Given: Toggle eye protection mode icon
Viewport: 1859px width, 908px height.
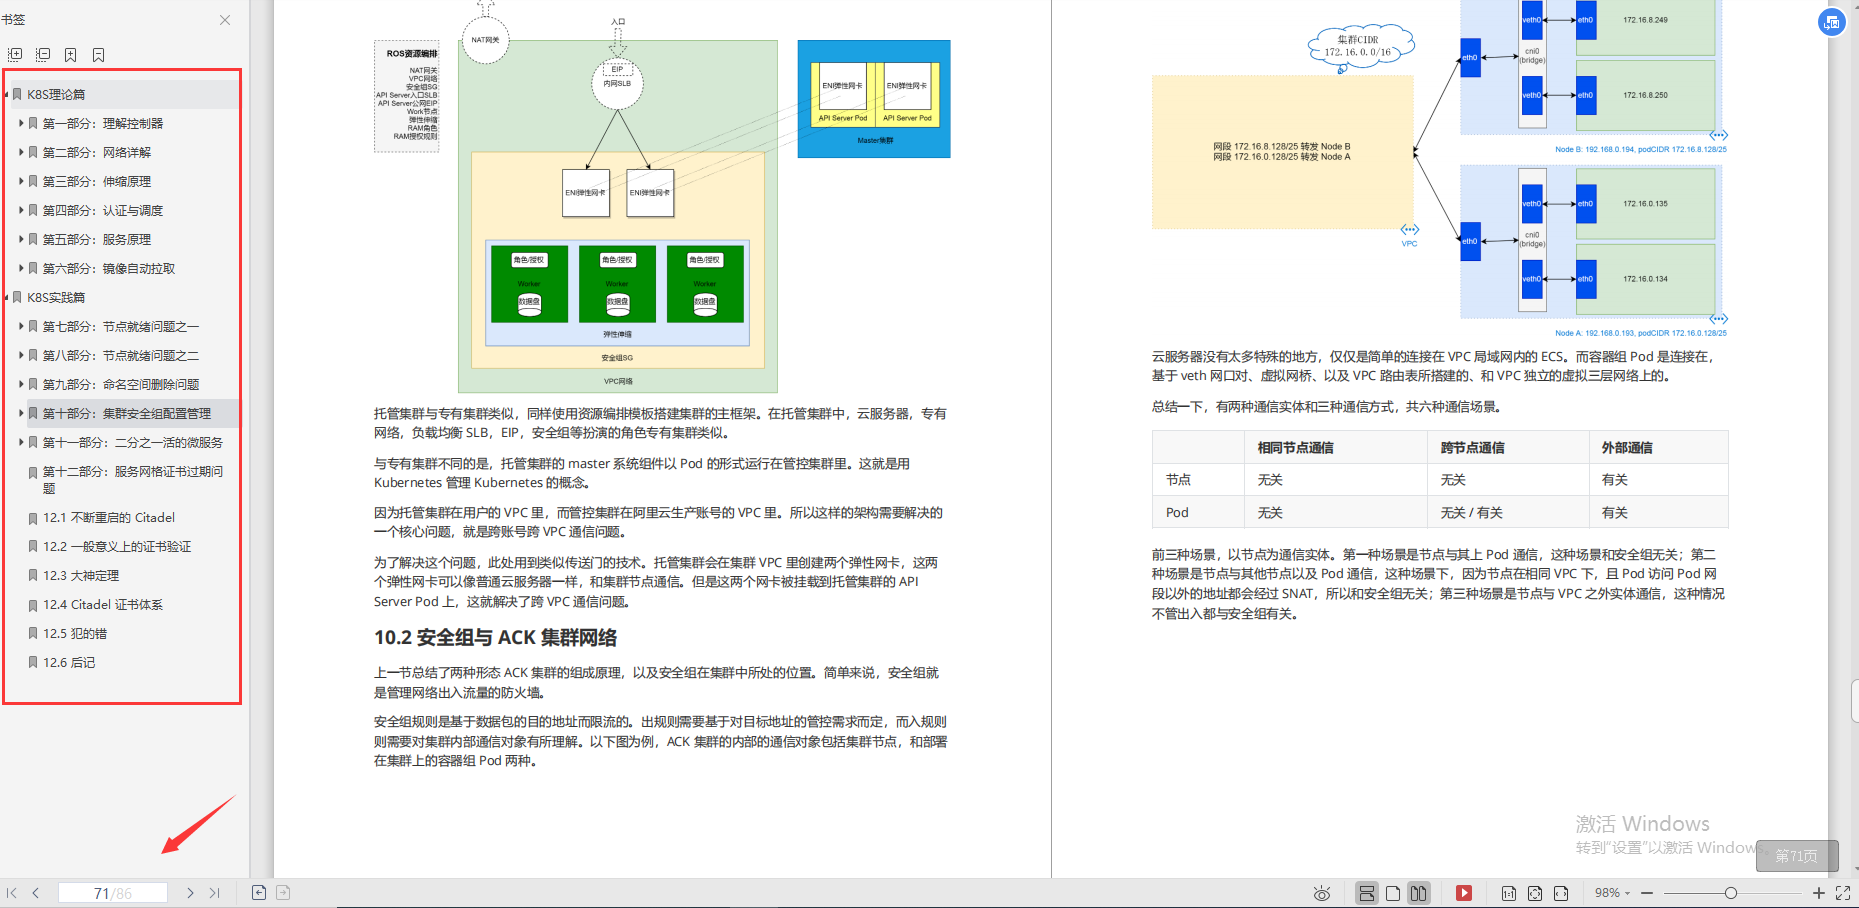Looking at the screenshot, I should click(1322, 893).
